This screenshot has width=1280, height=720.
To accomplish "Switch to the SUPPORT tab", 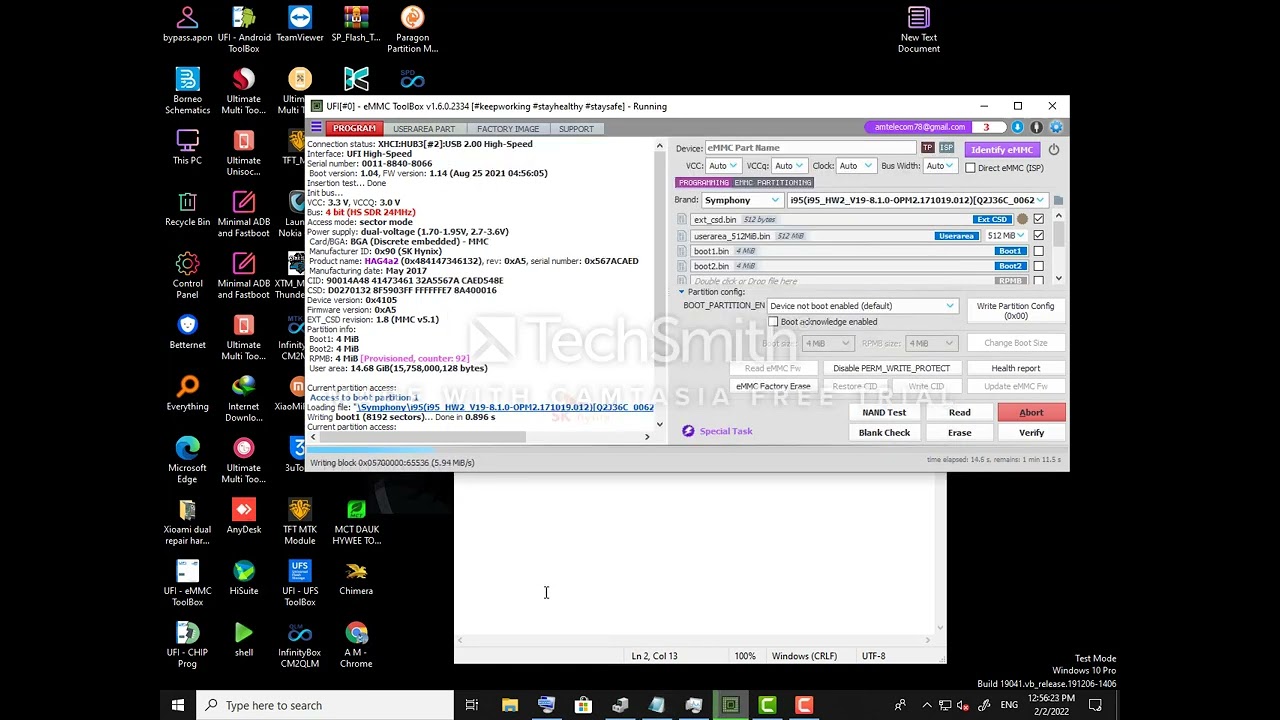I will [576, 128].
